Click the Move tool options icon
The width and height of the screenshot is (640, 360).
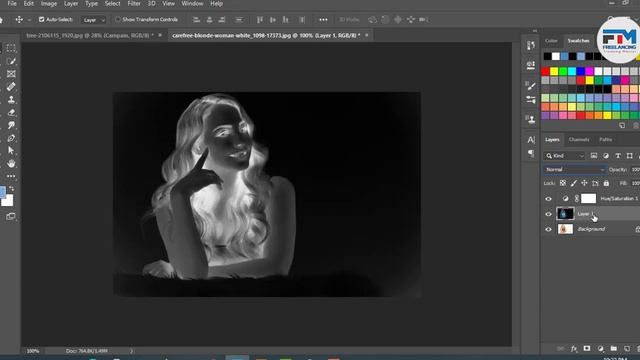click(x=19, y=20)
